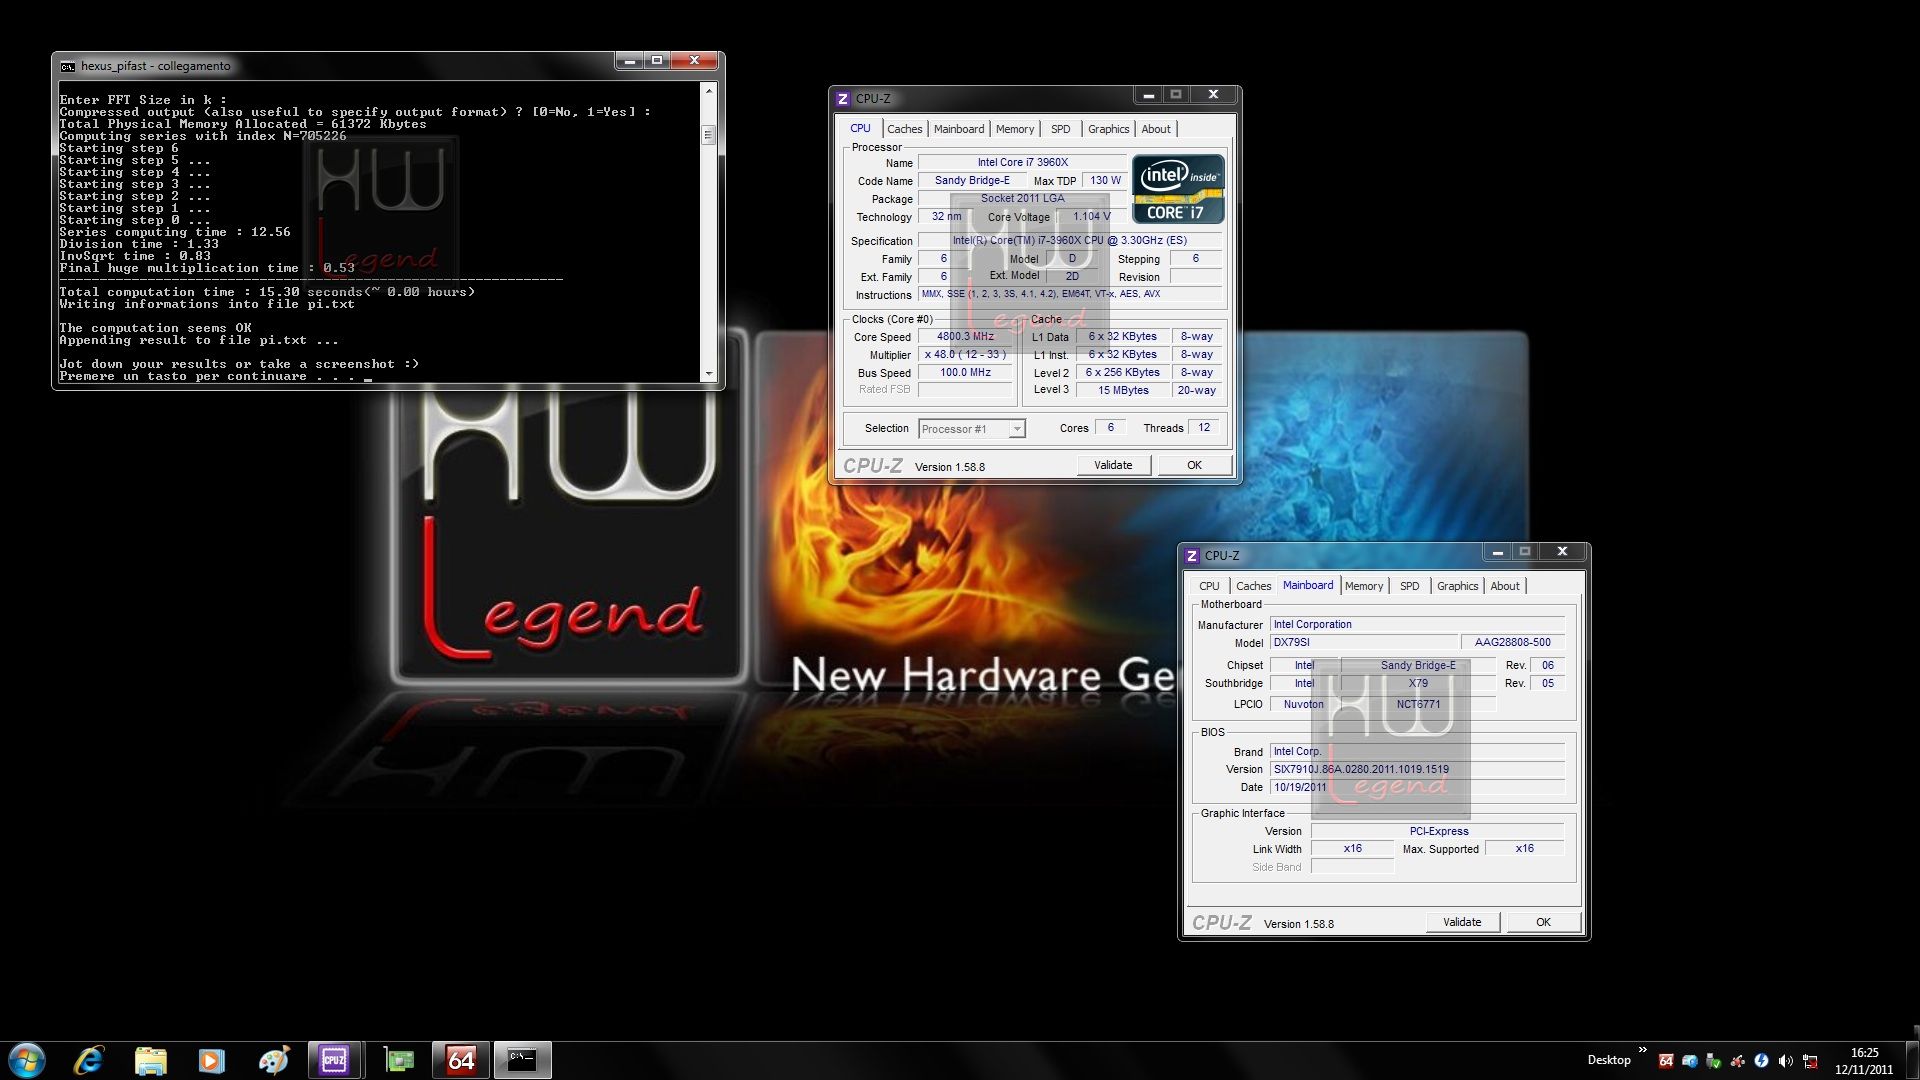
Task: Open About tab in lower CPU-Z window
Action: coord(1505,586)
